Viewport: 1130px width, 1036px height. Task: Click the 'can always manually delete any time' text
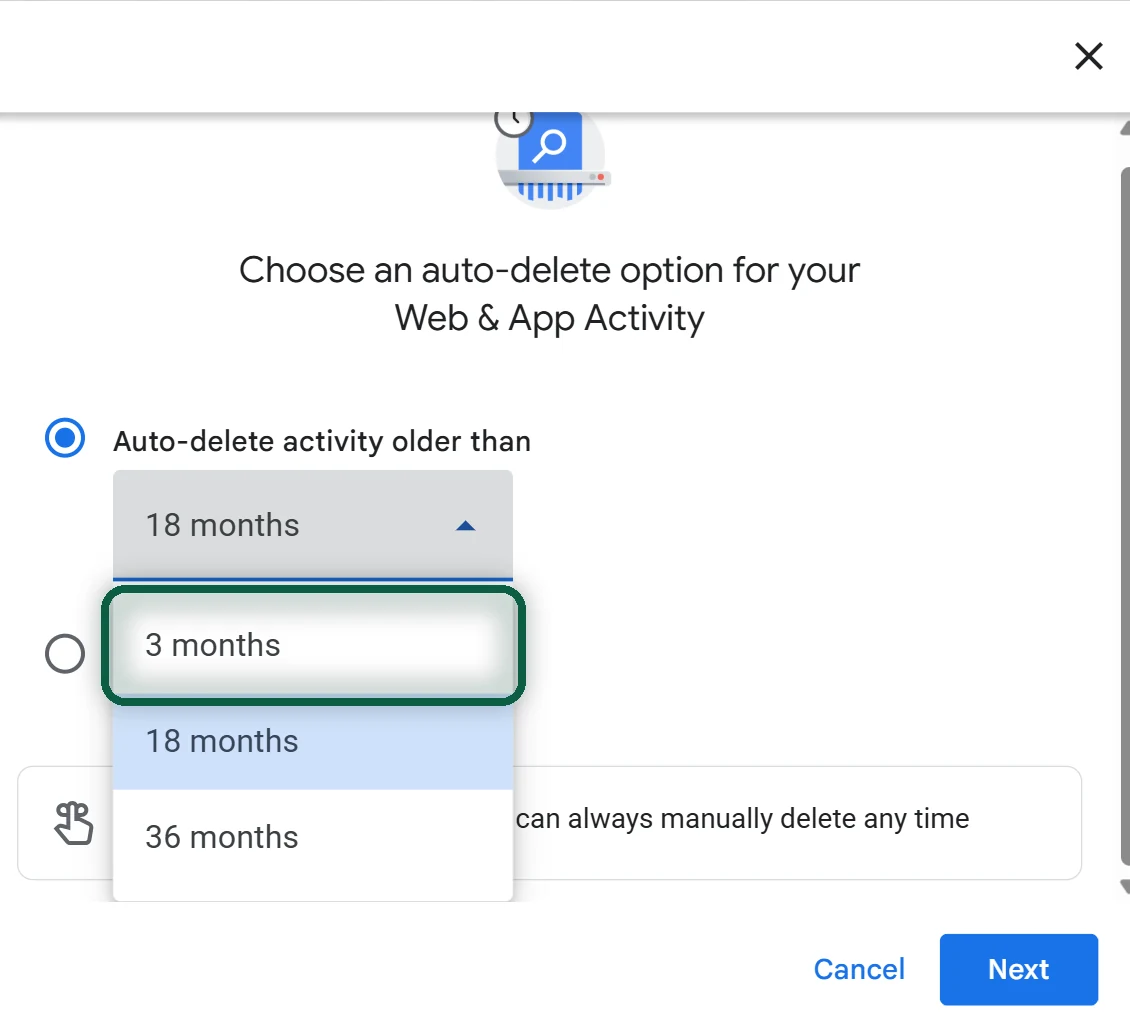pyautogui.click(x=742, y=818)
